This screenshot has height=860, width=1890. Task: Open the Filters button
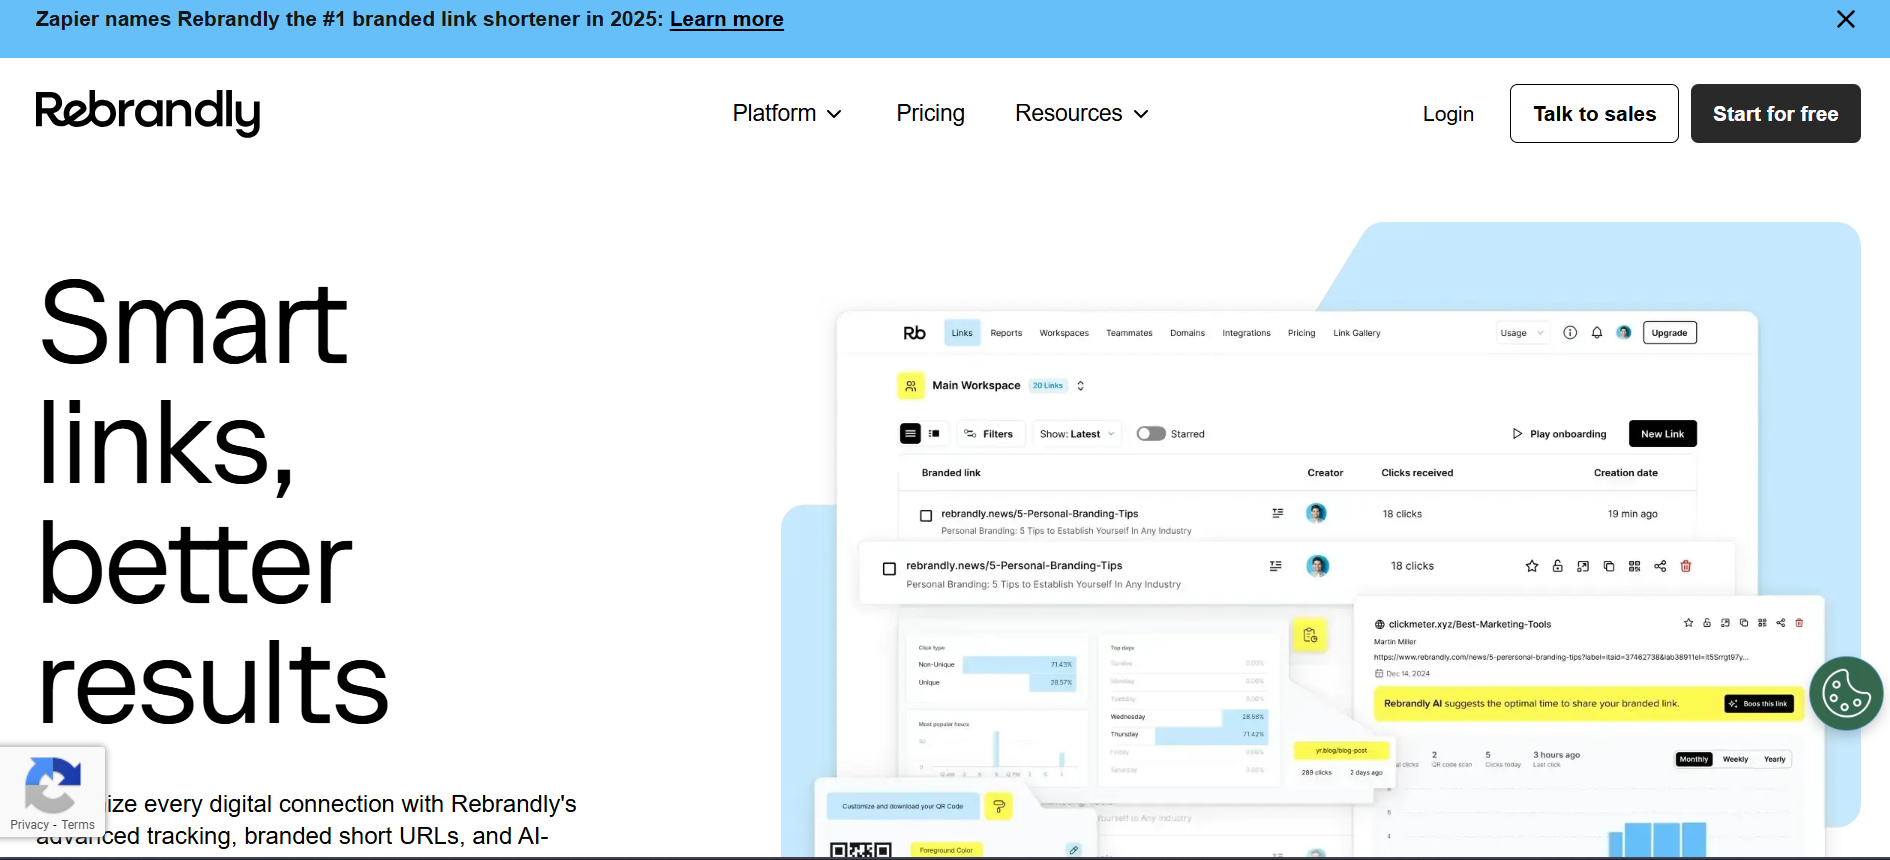(988, 434)
